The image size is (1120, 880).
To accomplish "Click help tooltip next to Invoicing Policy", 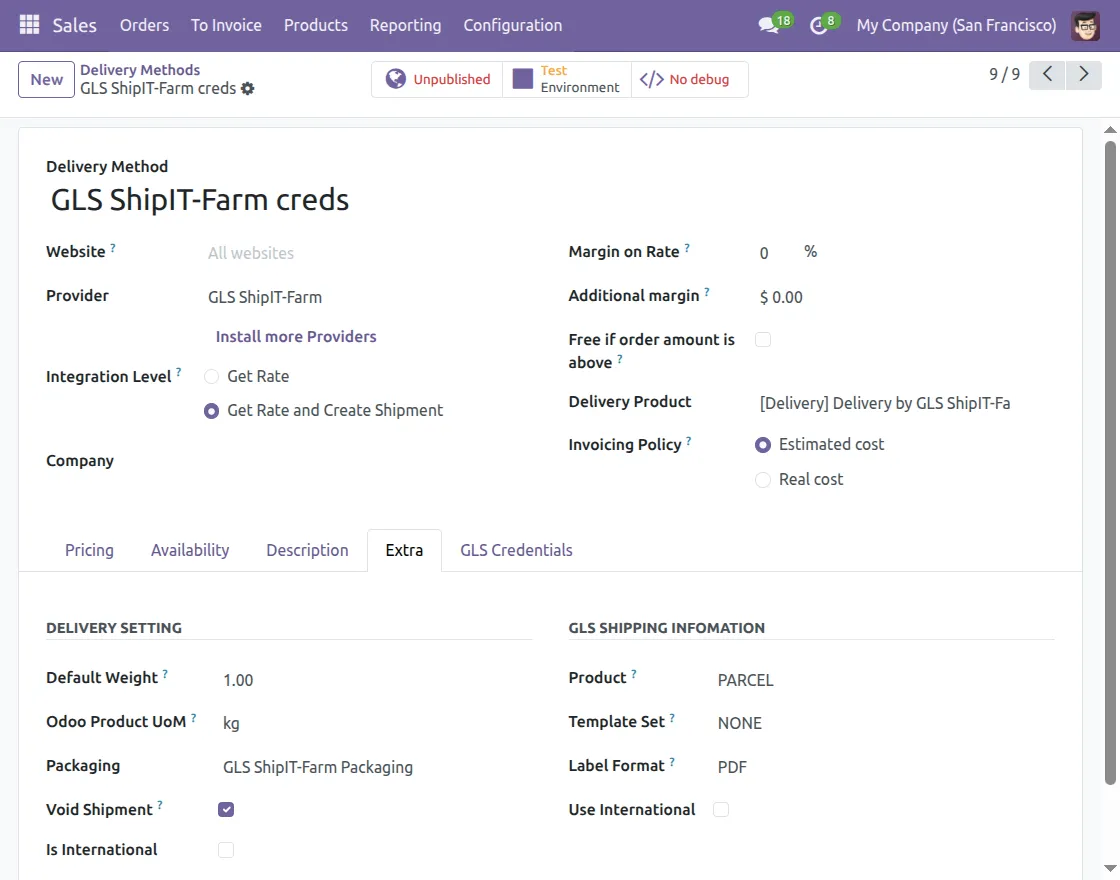I will click(x=689, y=441).
